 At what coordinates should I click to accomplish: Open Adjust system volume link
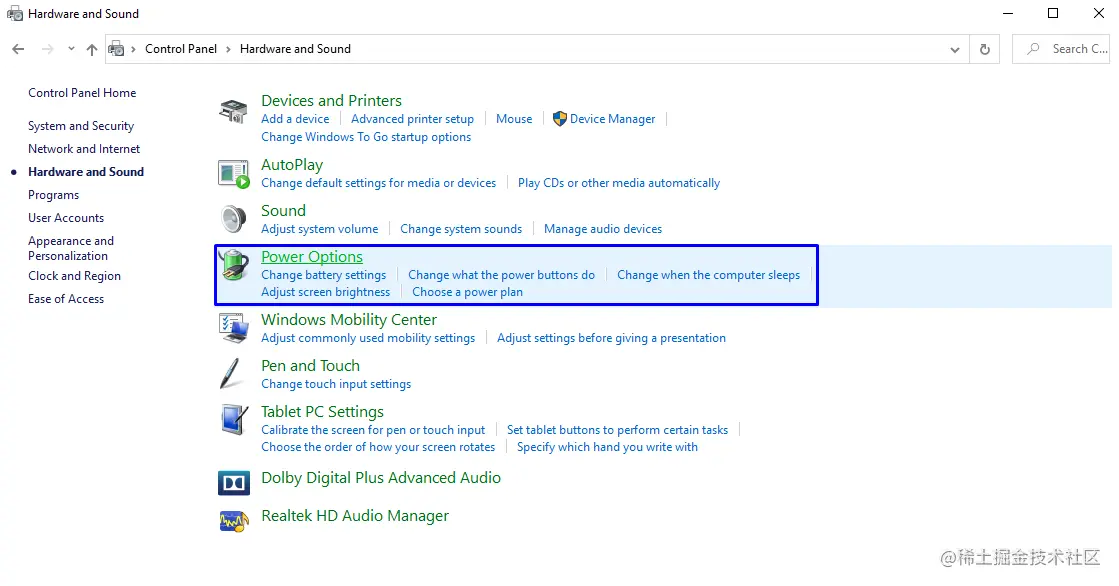pos(319,229)
